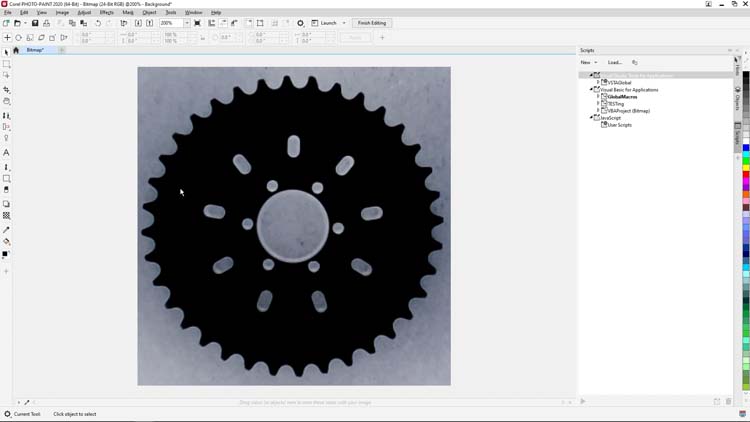Expand the TESTing tree node
Screen dimensions: 750x422
(598, 103)
